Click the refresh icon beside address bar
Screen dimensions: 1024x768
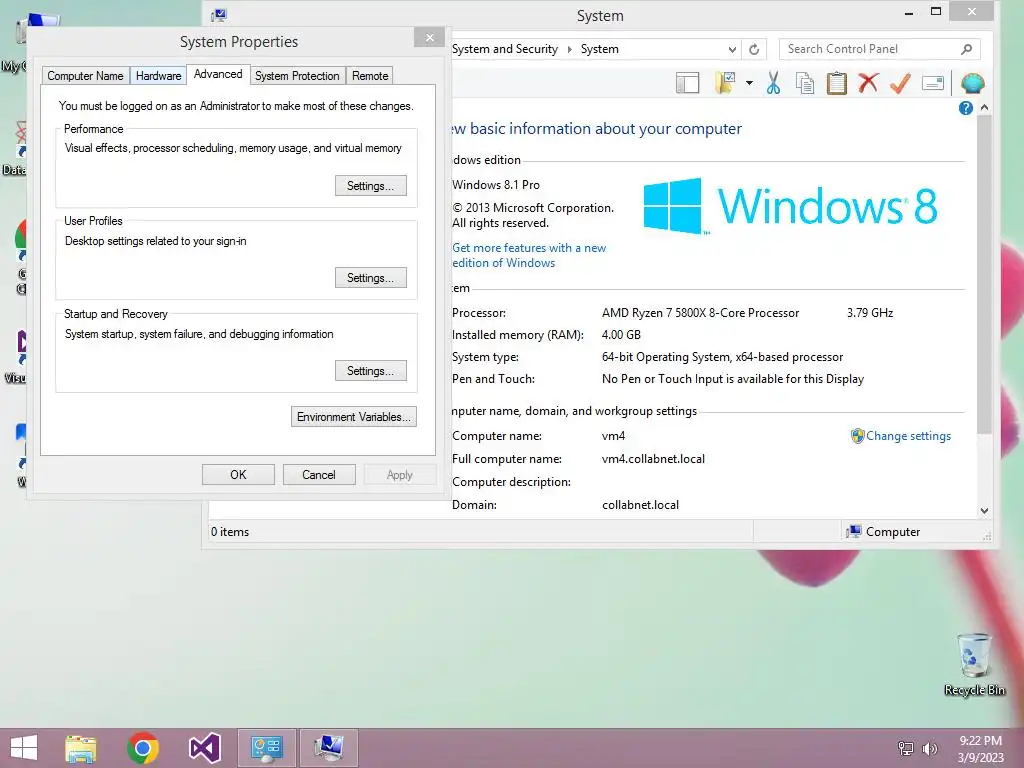[x=754, y=50]
